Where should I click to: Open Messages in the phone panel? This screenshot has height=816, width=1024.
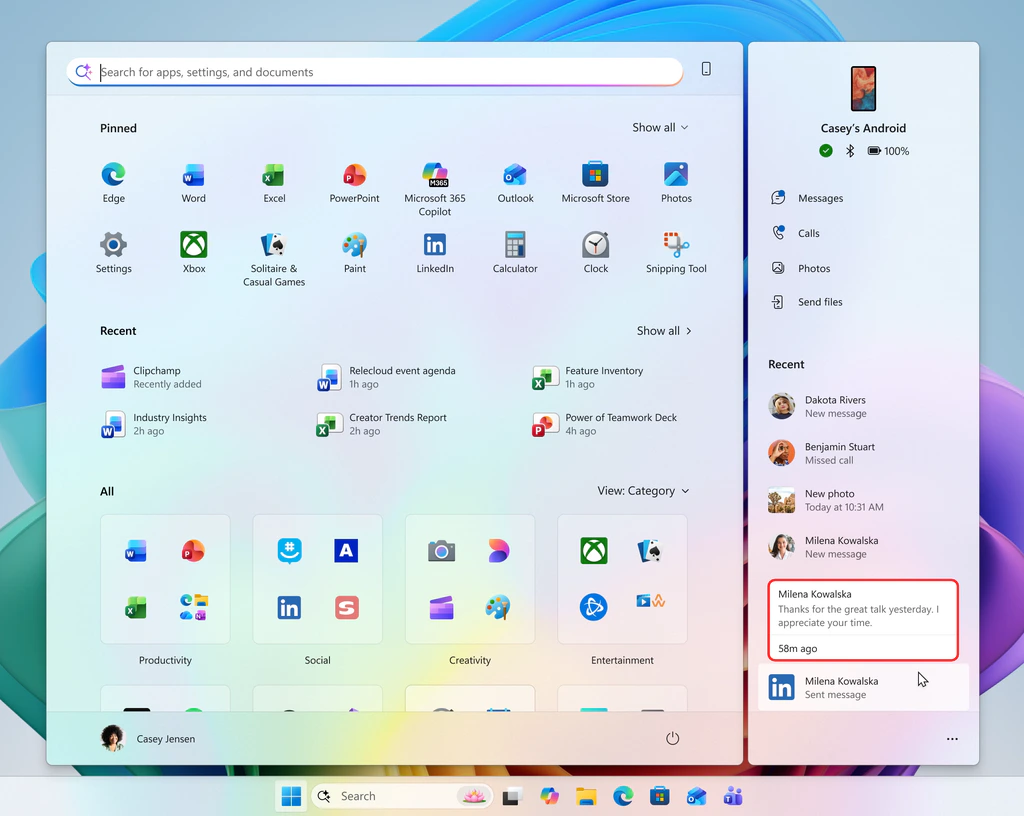pos(807,198)
